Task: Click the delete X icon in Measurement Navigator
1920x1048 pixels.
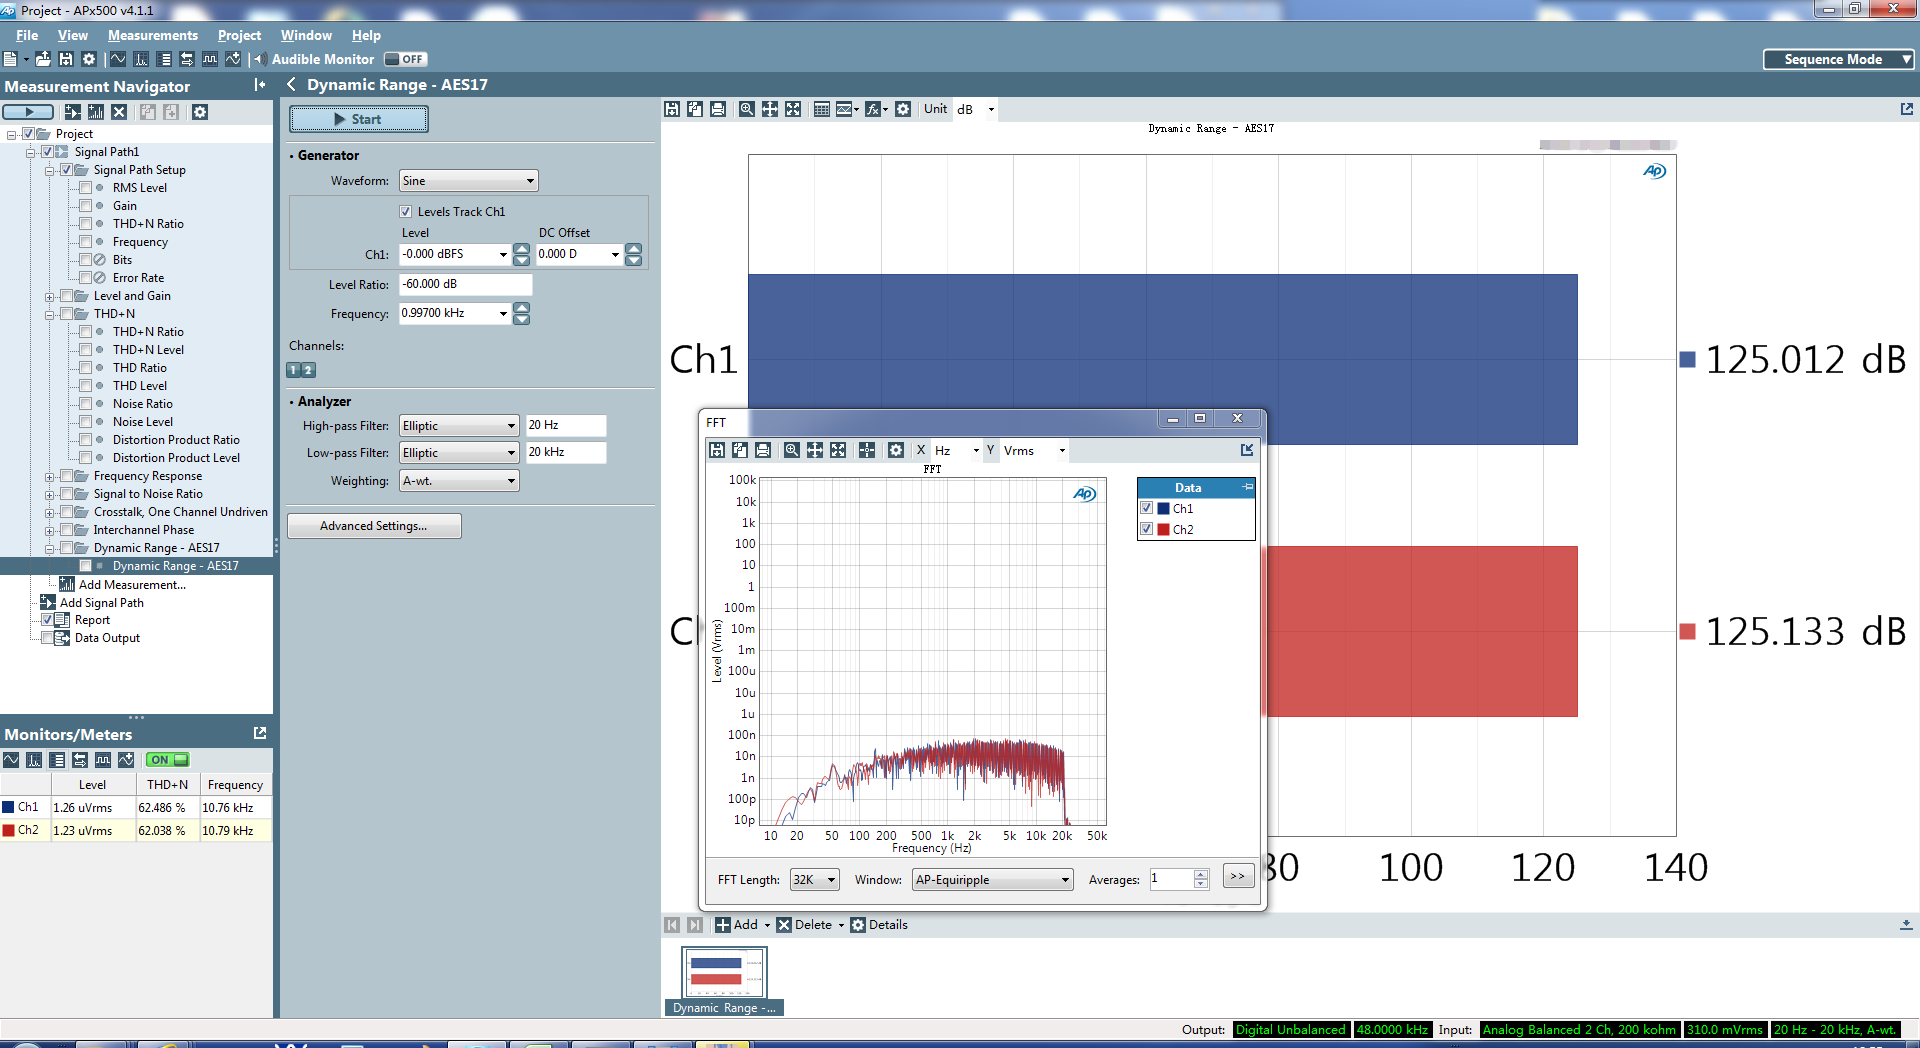Action: pos(119,112)
